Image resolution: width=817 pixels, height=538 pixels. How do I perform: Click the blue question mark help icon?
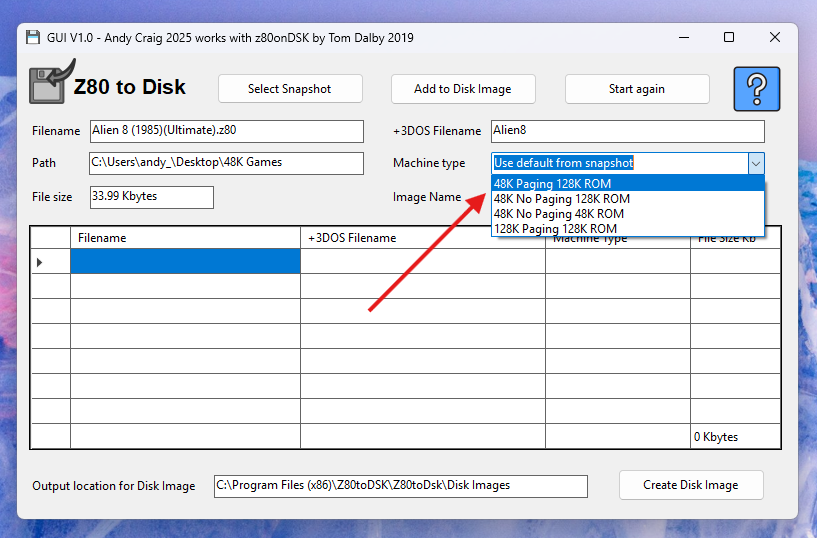(x=756, y=89)
